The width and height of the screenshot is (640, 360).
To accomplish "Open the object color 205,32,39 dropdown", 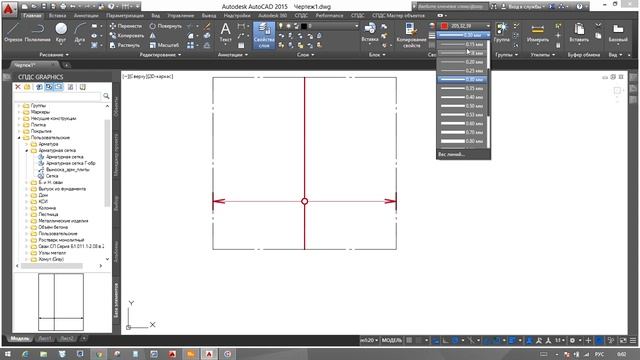I will (488, 26).
